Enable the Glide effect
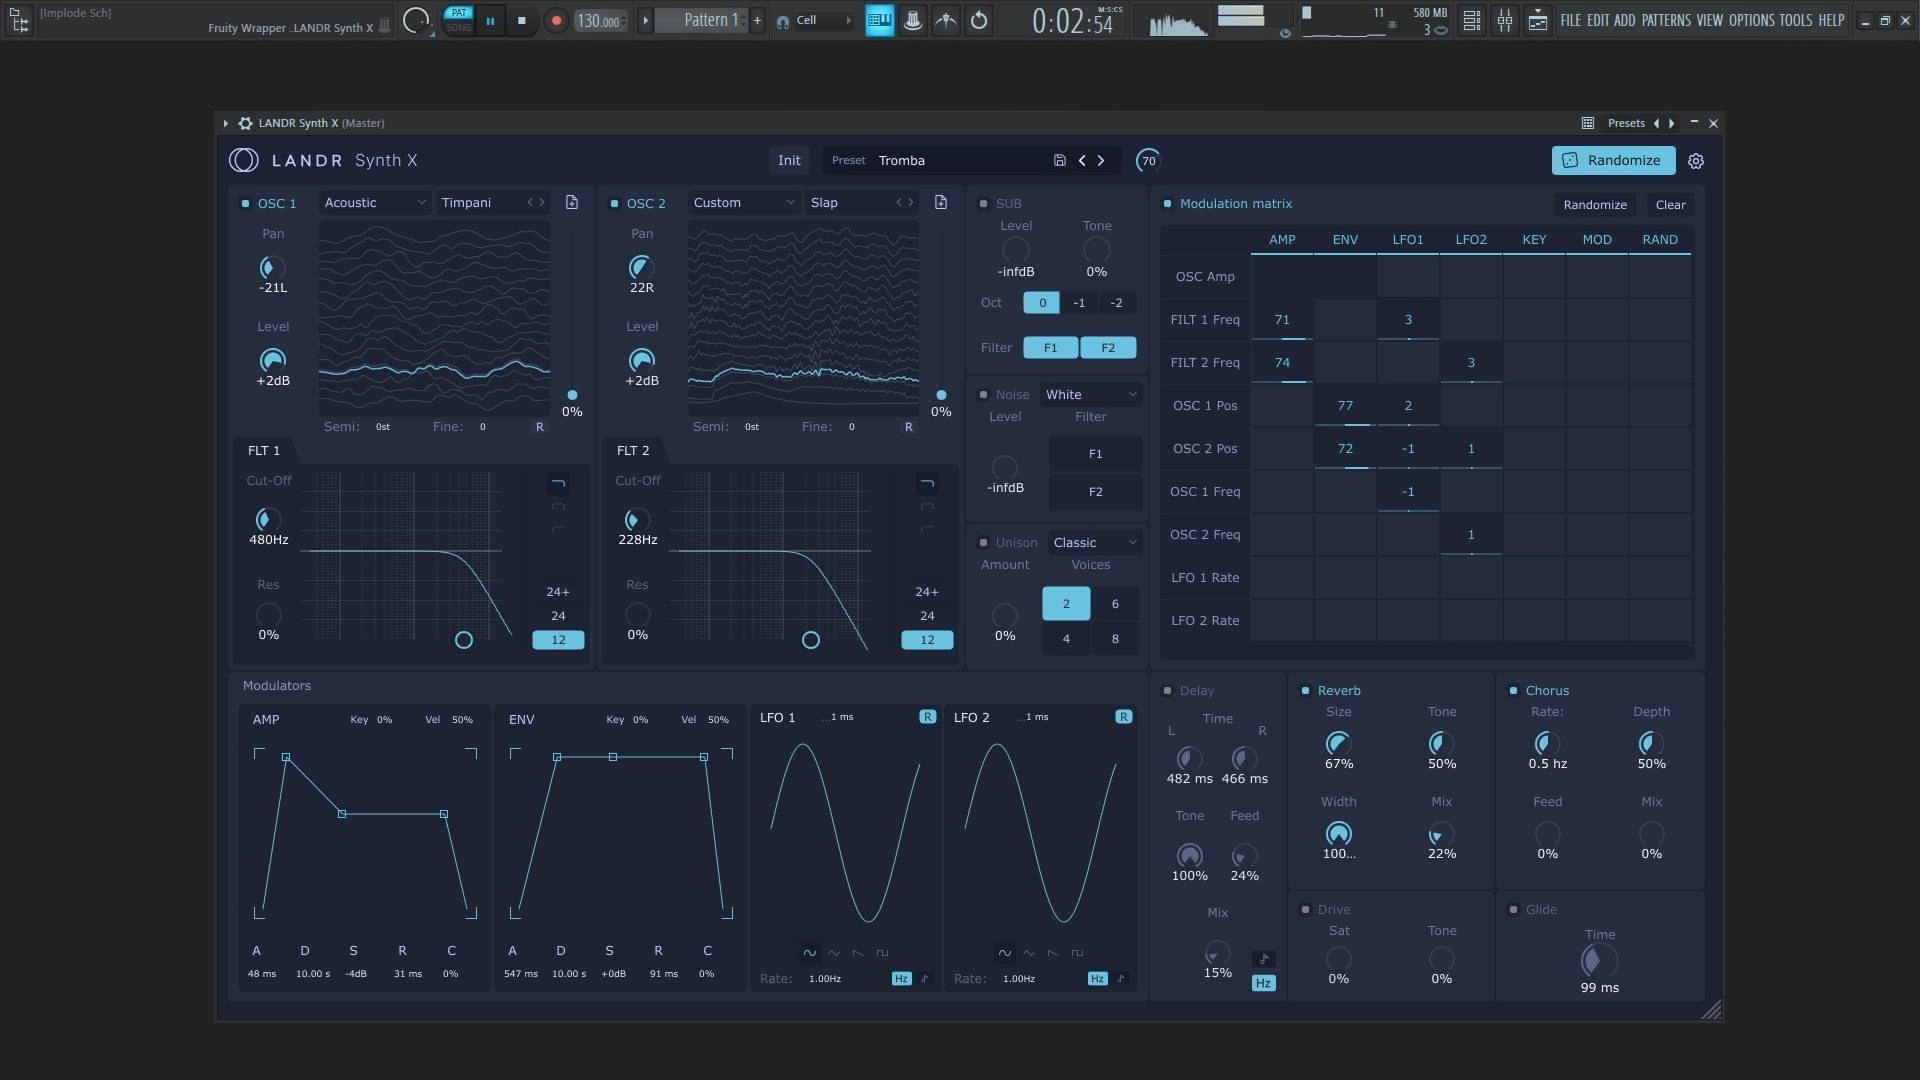1920x1080 pixels. click(1513, 910)
